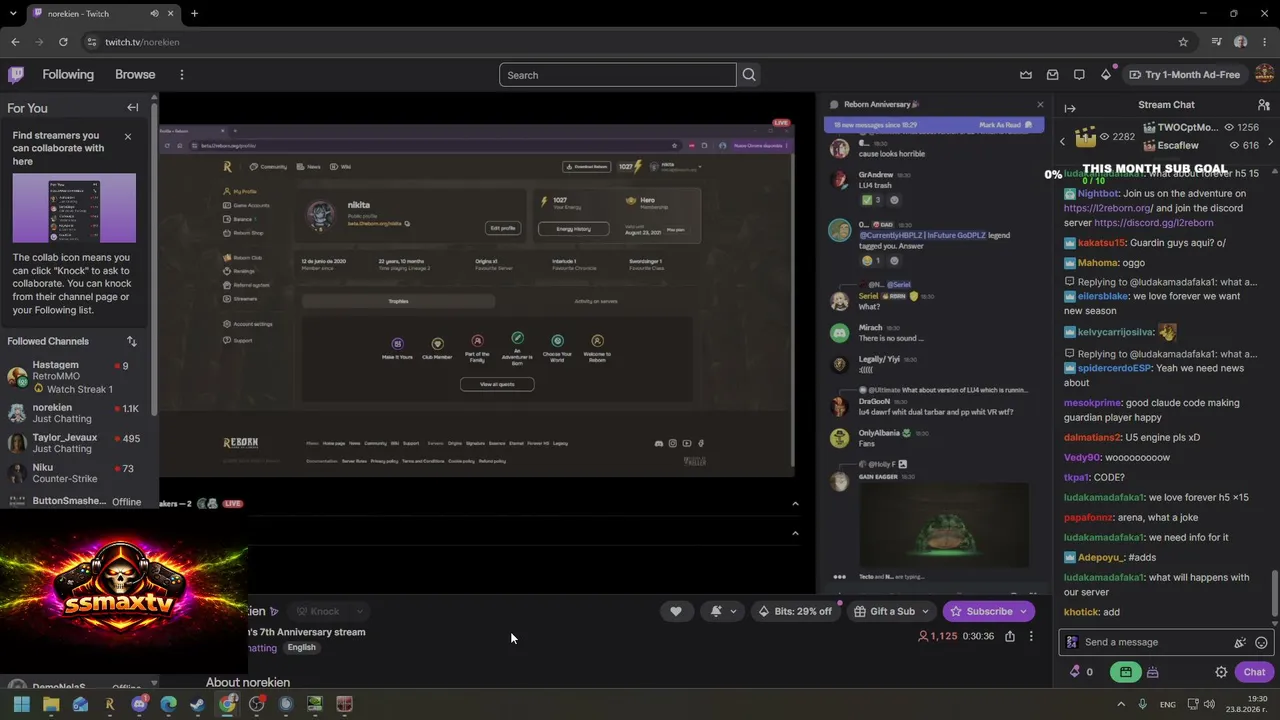Image resolution: width=1280 pixels, height=720 pixels.
Task: Open the channel points balance icon
Action: (1075, 672)
